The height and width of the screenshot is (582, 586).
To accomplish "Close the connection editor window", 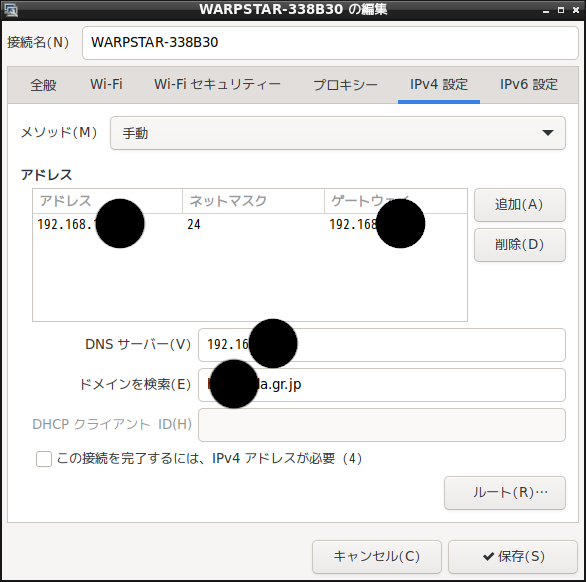I will (x=576, y=10).
